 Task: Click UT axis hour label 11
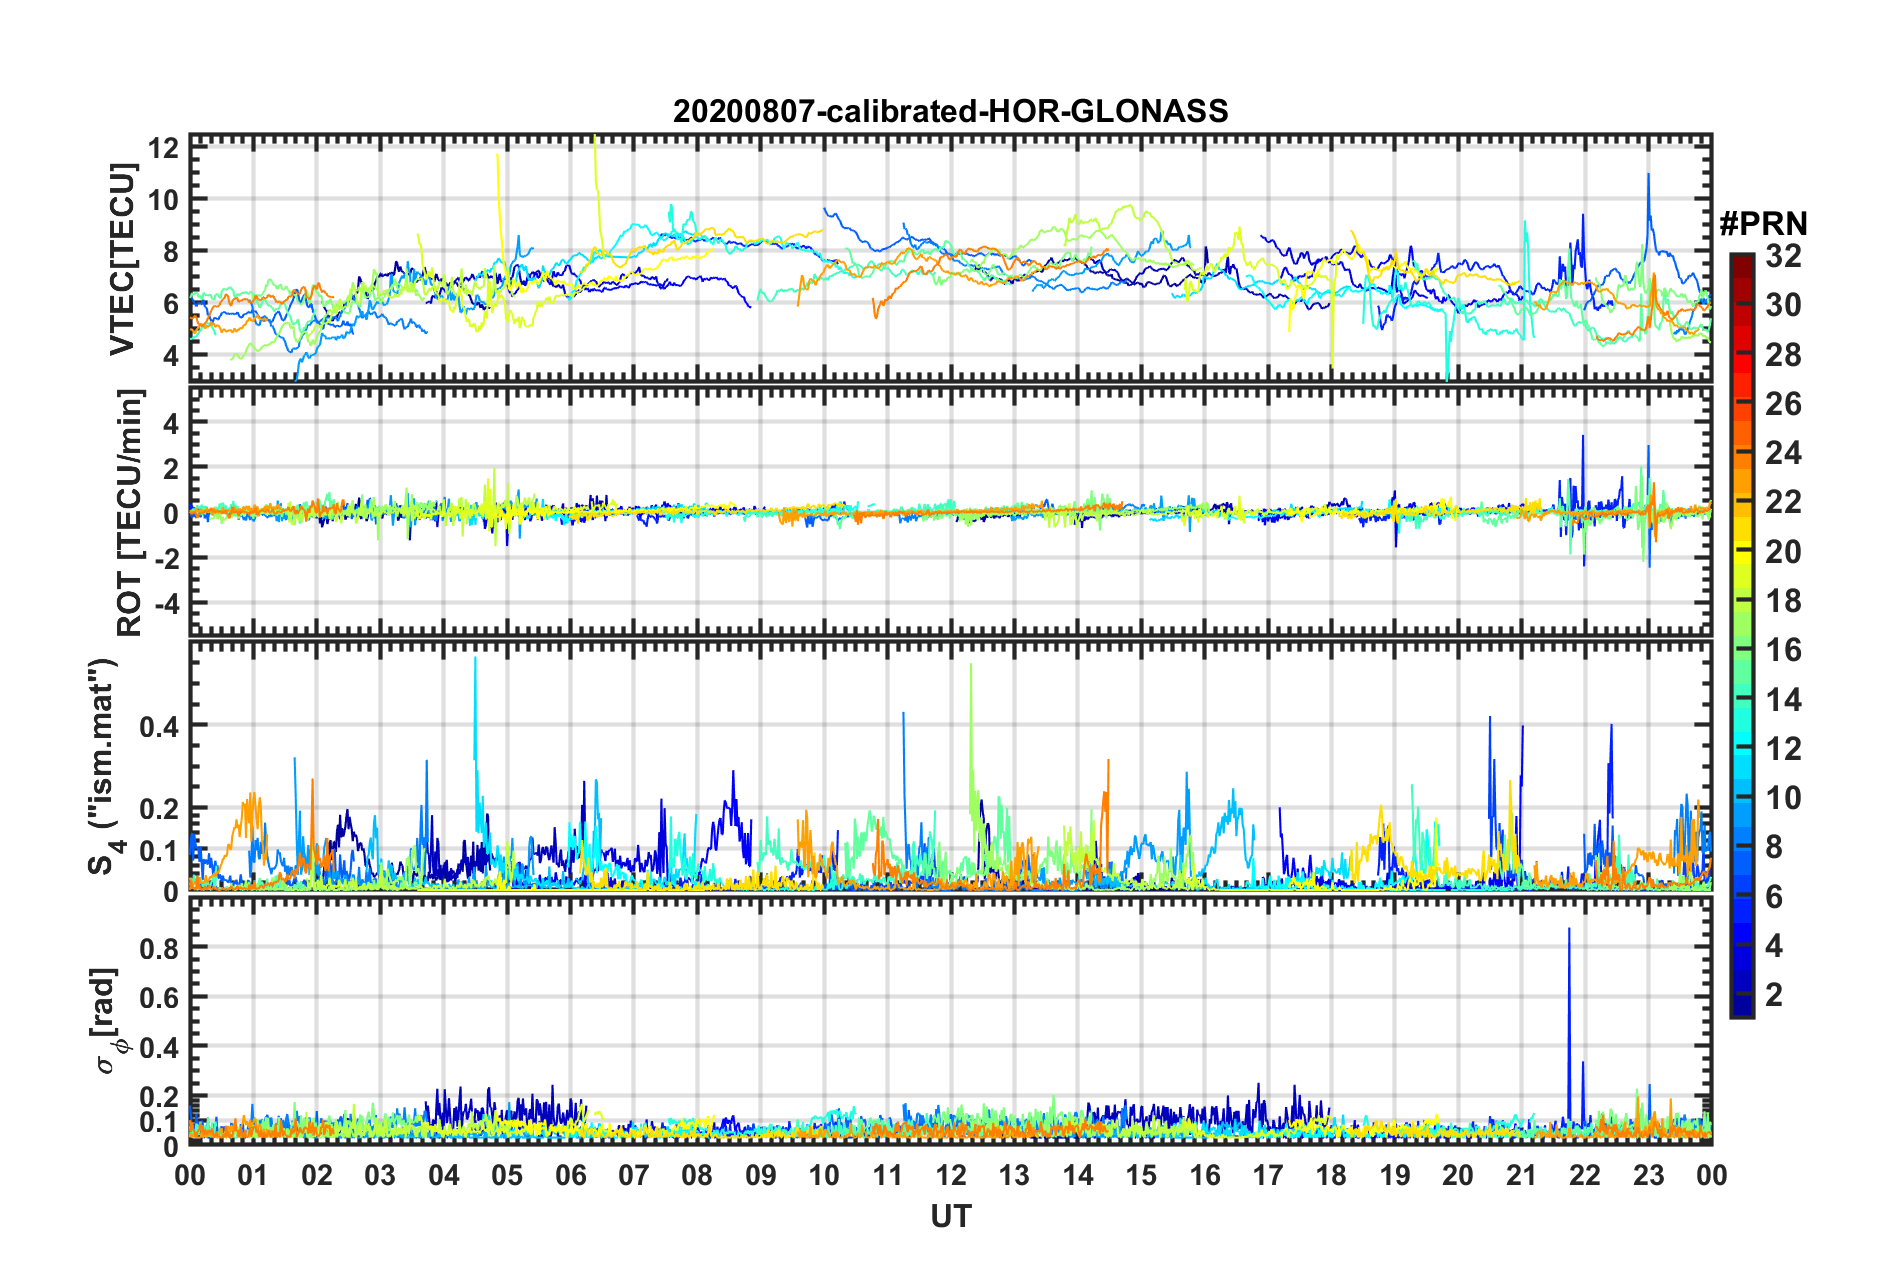click(888, 1175)
